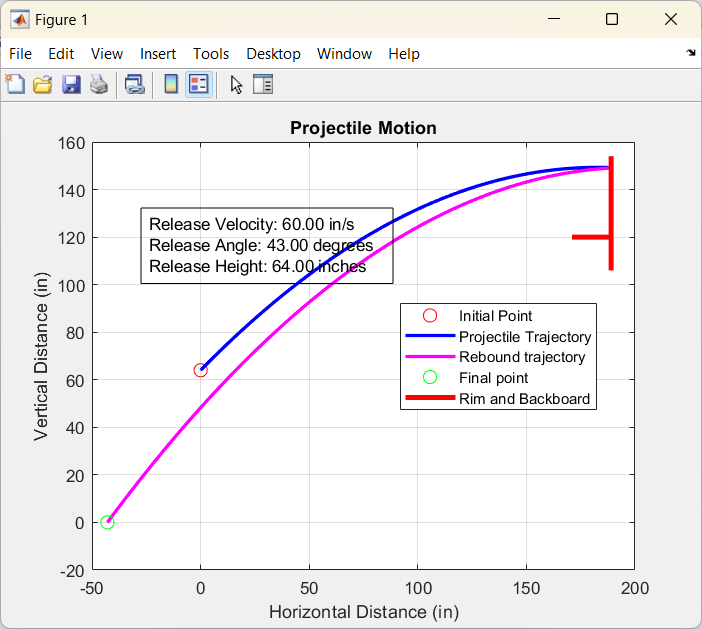Click the red Initial Point circle marker
Screen dimensions: 702x629
tap(201, 370)
